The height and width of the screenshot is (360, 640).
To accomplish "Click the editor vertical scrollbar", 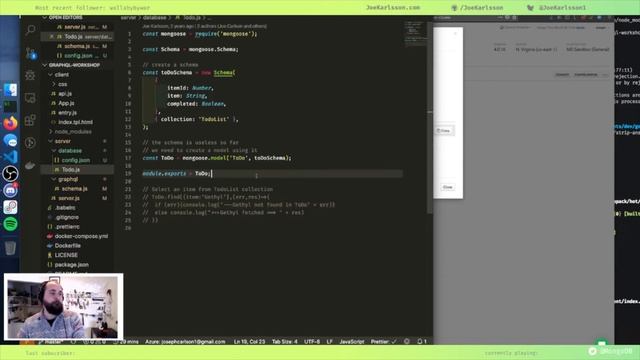I will pyautogui.click(x=430, y=117).
